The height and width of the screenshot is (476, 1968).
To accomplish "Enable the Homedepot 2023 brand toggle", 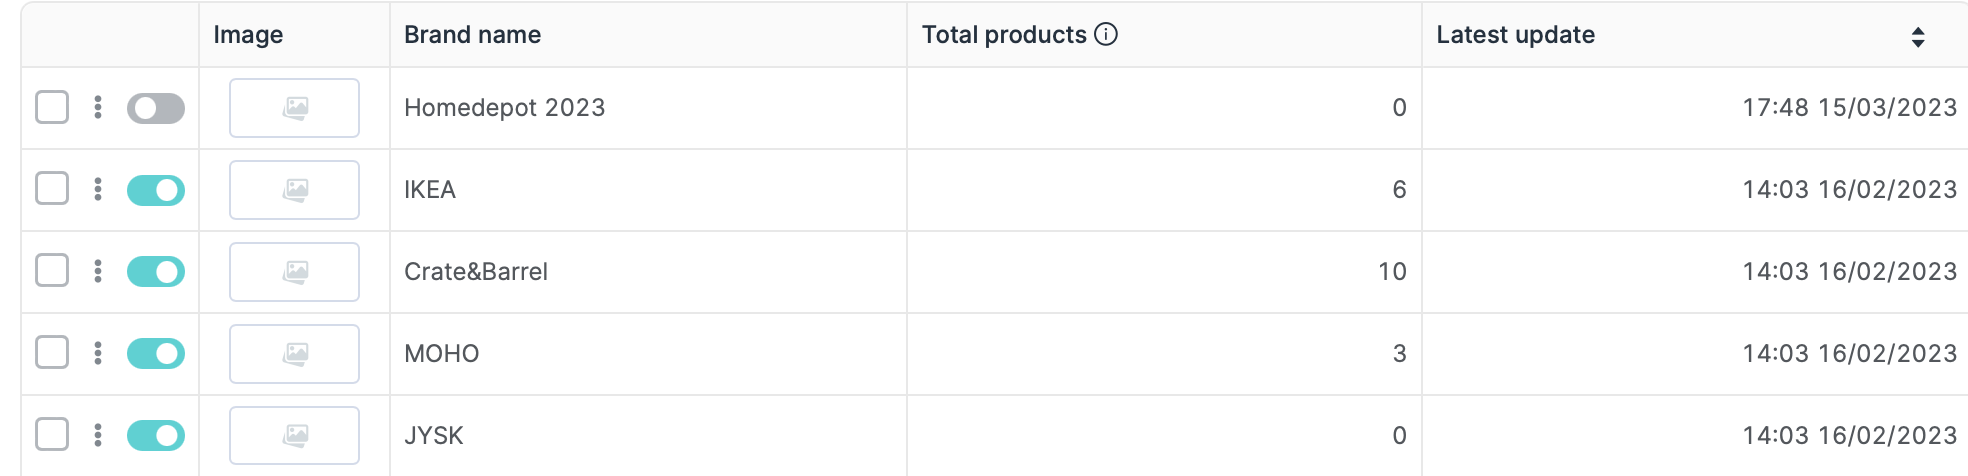I will point(156,108).
